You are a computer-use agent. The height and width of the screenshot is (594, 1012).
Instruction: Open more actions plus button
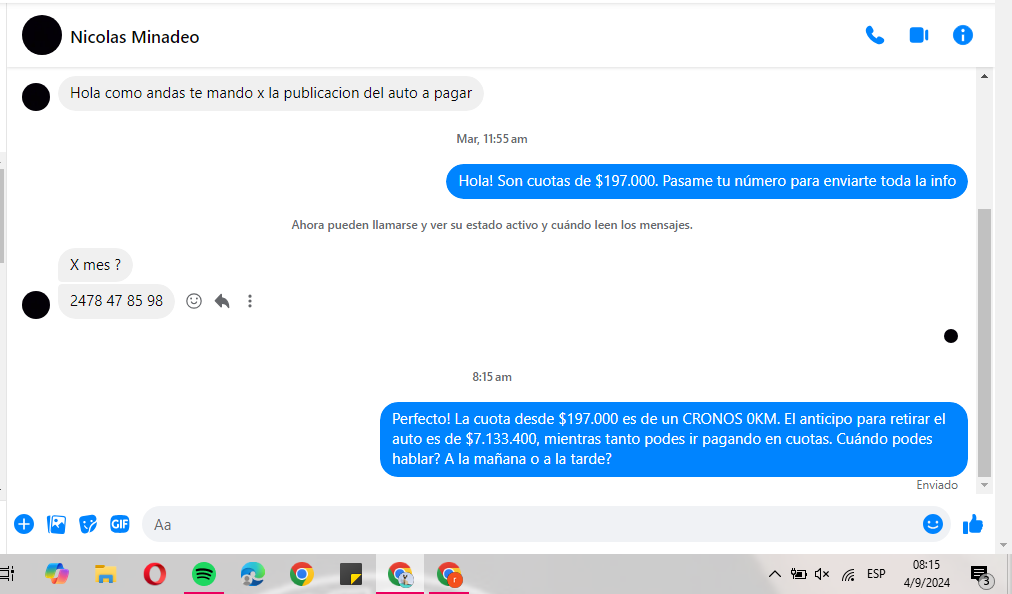(24, 524)
